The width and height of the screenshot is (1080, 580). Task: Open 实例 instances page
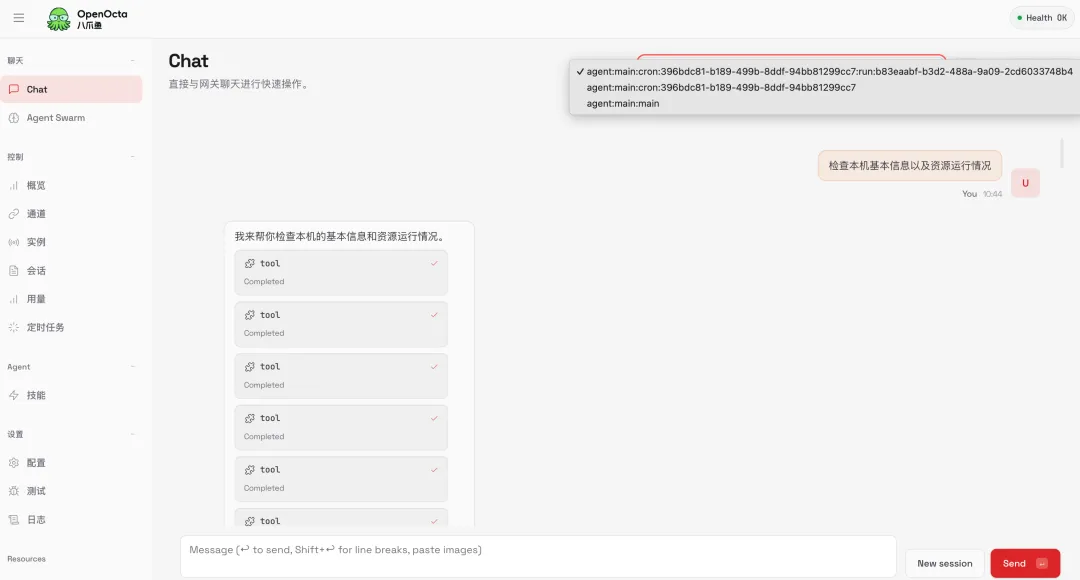[x=36, y=242]
